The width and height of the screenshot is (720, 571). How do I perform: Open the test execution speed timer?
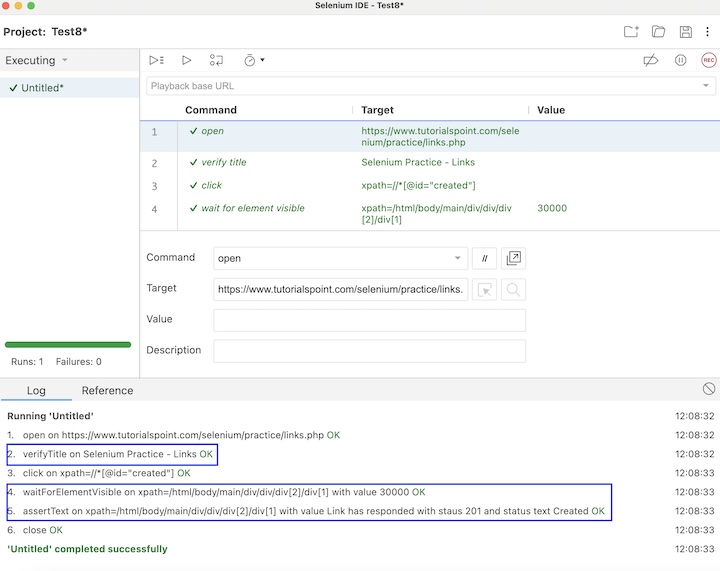pos(249,60)
